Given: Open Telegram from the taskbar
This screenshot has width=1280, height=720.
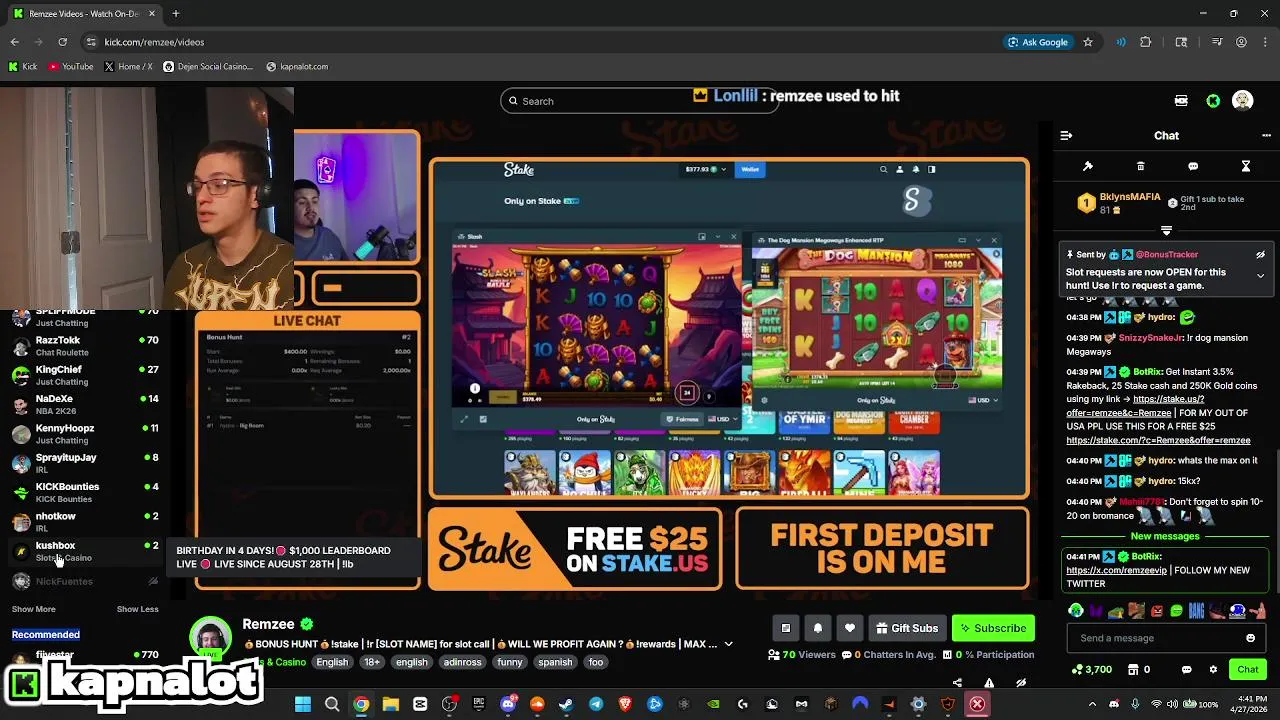Looking at the screenshot, I should pyautogui.click(x=596, y=704).
